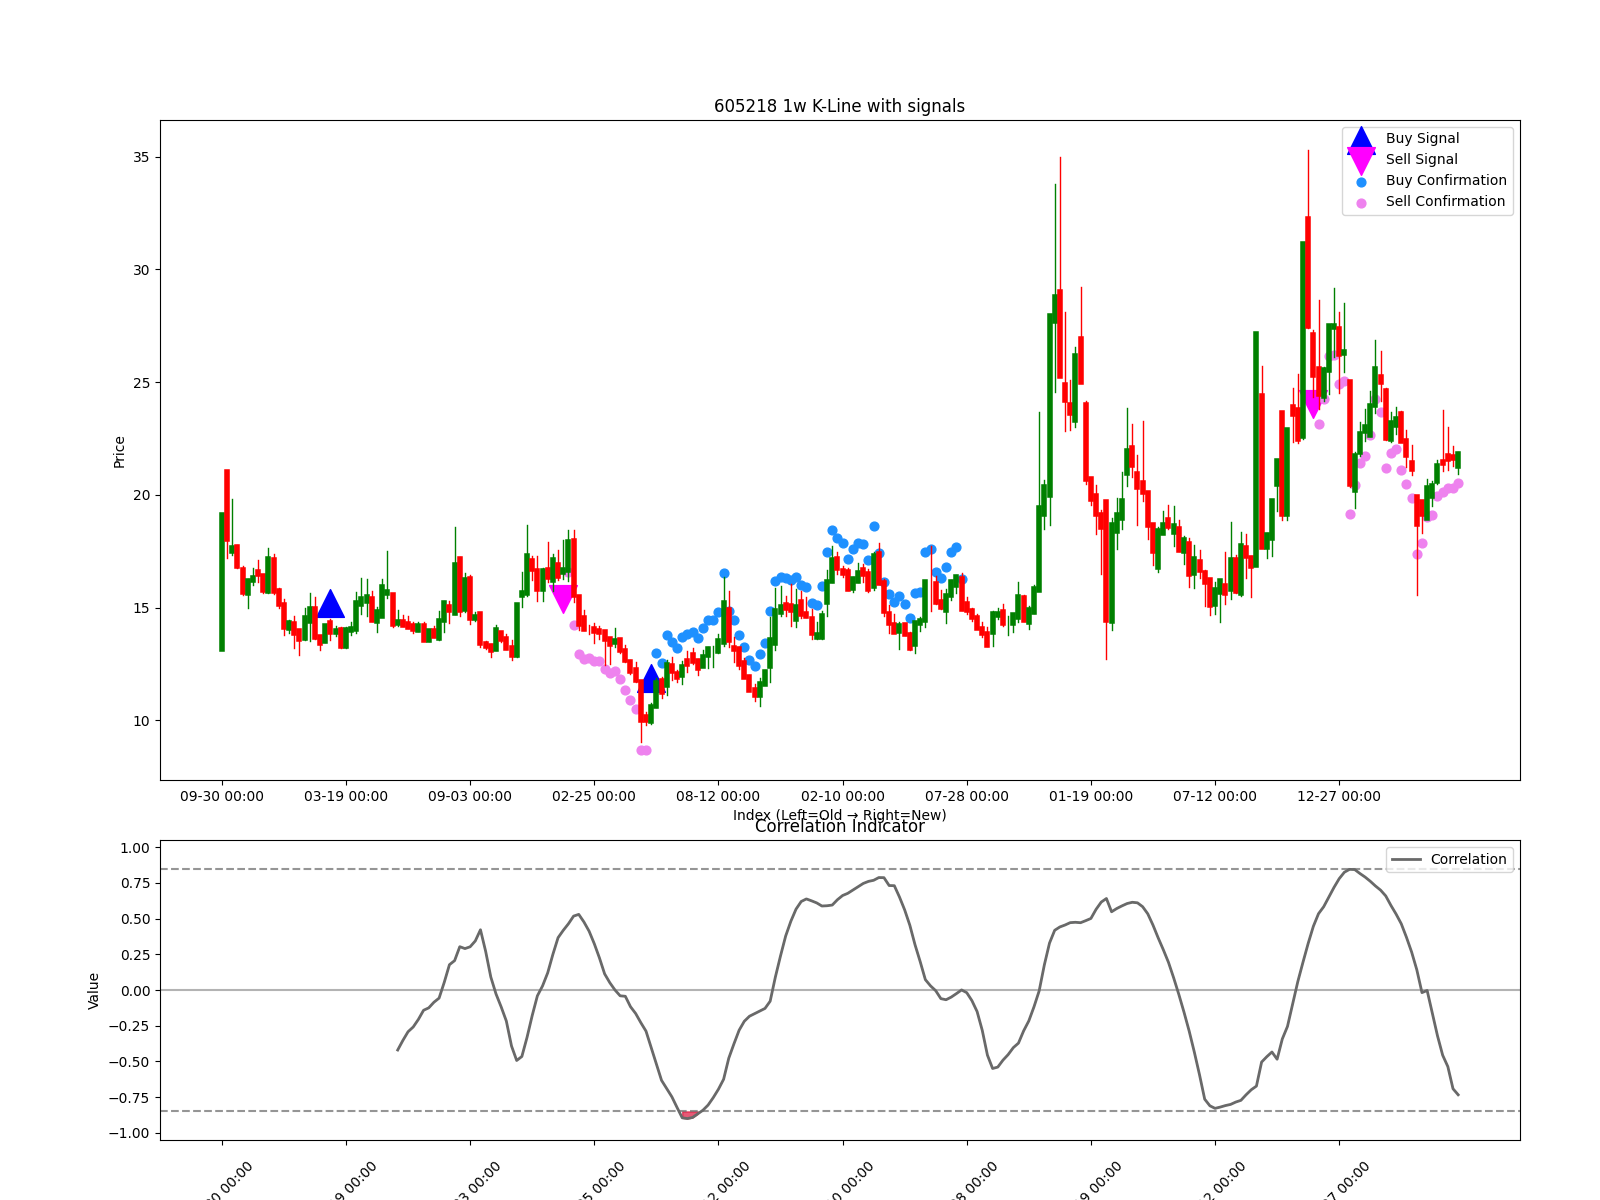Click the blue buy signal triangle near 03-19
Screen dimensions: 1600x1200
[331, 604]
